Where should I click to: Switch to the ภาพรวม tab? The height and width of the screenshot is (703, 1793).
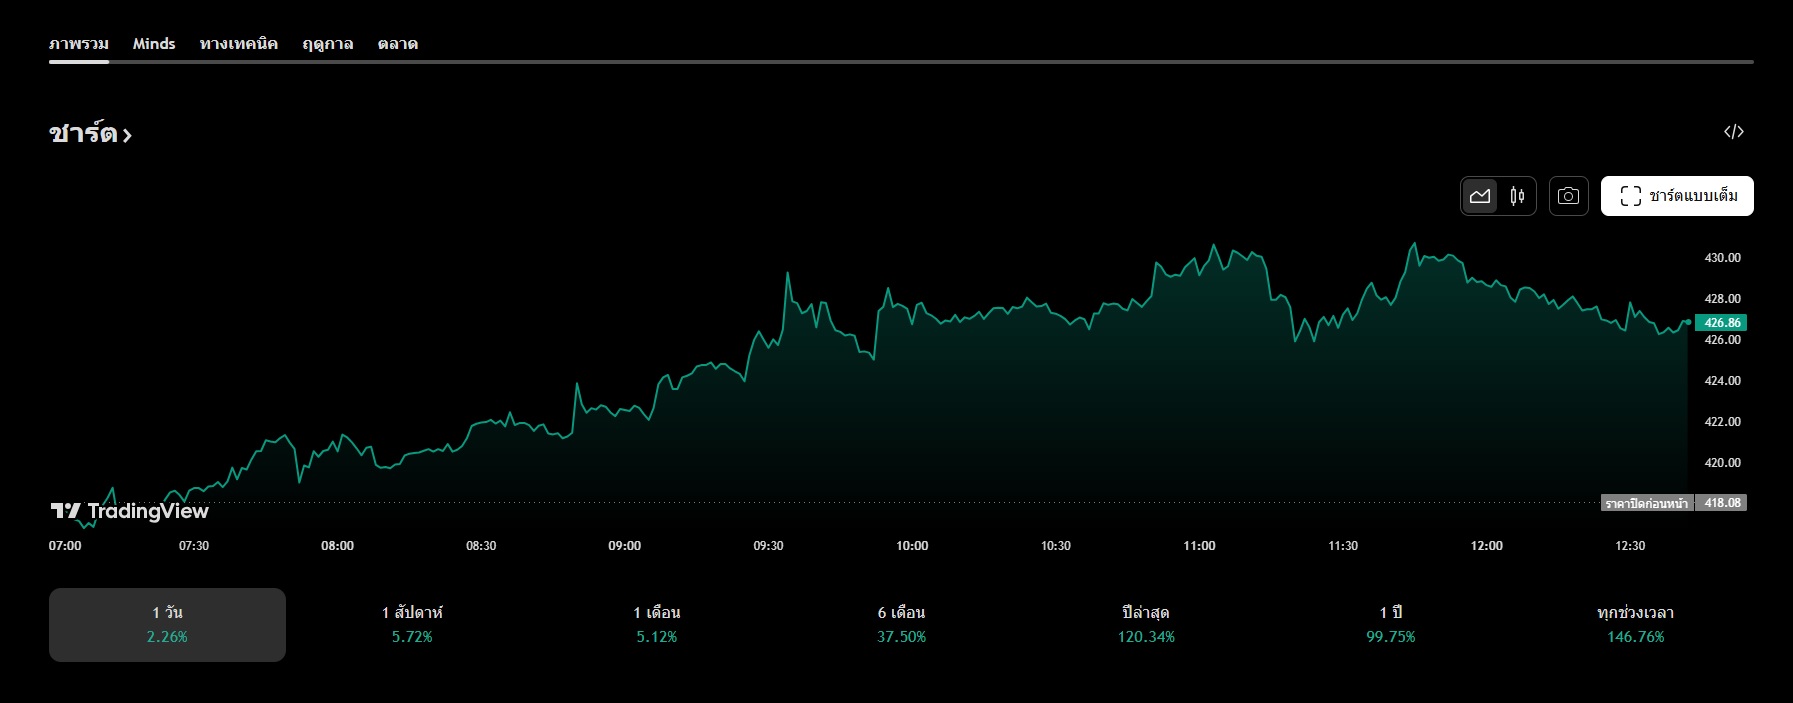pyautogui.click(x=79, y=44)
